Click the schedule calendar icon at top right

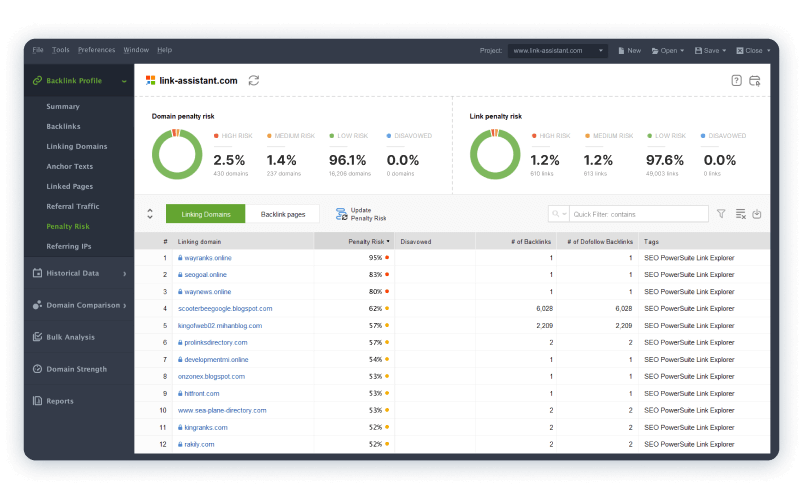click(754, 80)
